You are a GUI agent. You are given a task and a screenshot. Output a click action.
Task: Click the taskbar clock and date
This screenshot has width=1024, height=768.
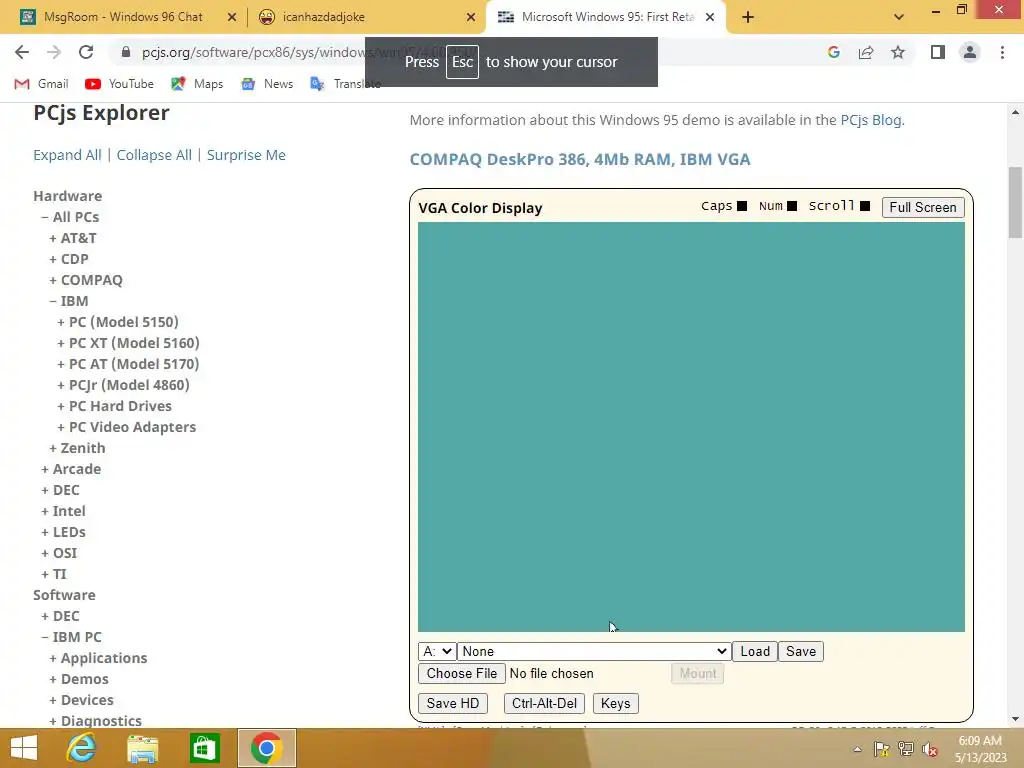pyautogui.click(x=980, y=749)
